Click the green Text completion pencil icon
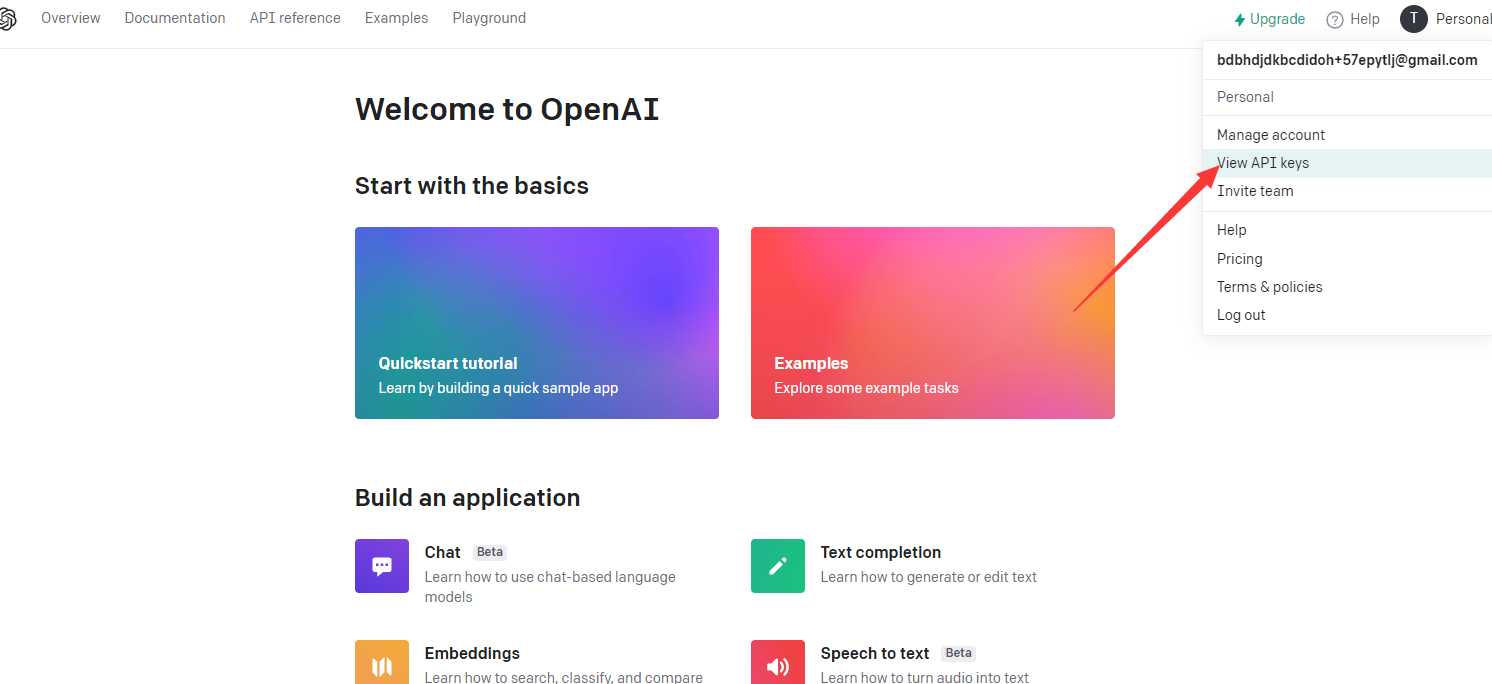The width and height of the screenshot is (1492, 684). click(778, 566)
